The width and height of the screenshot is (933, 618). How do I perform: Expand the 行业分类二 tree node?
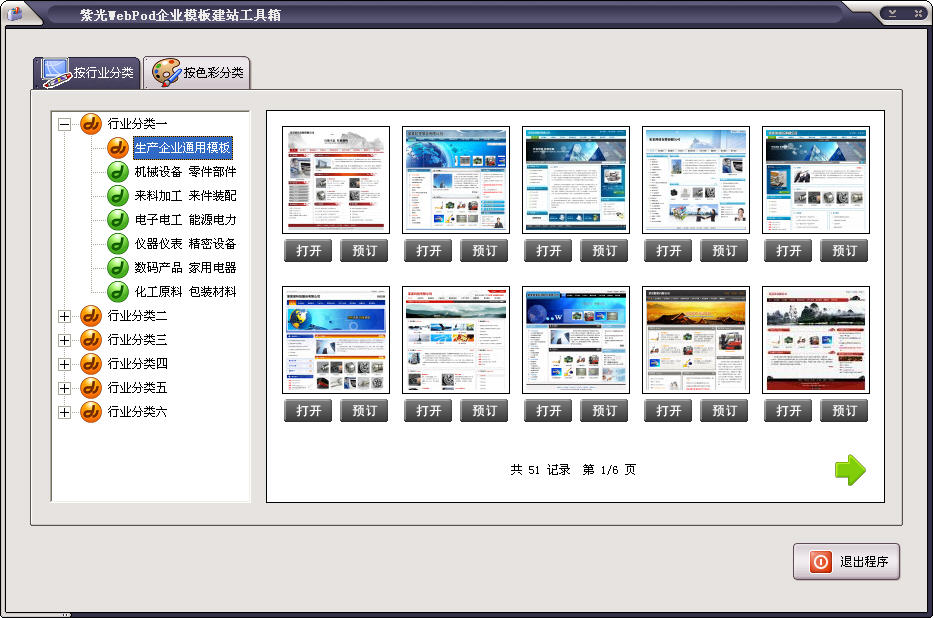(x=65, y=316)
